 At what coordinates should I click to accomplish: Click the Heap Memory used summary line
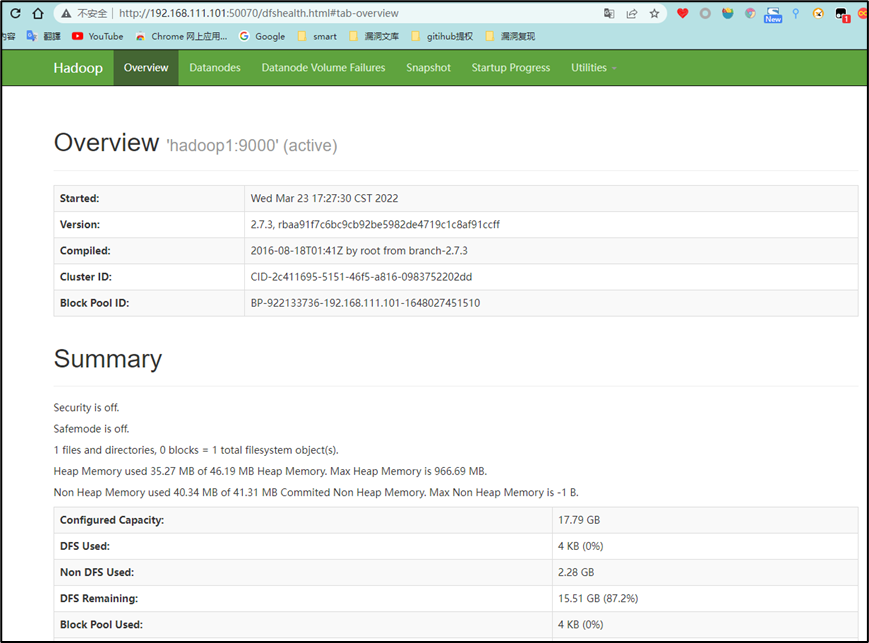[270, 471]
